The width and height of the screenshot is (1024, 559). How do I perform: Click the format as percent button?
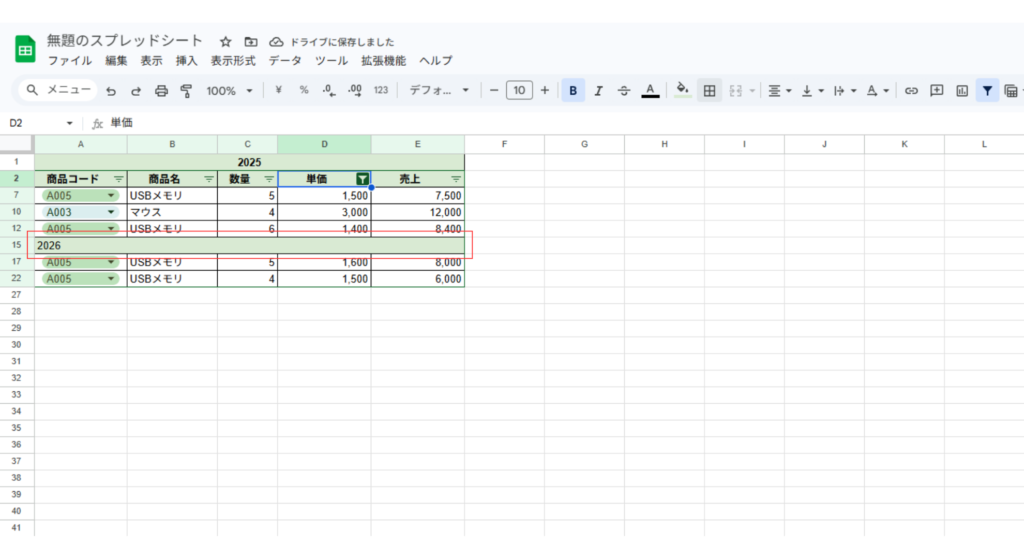(x=304, y=91)
